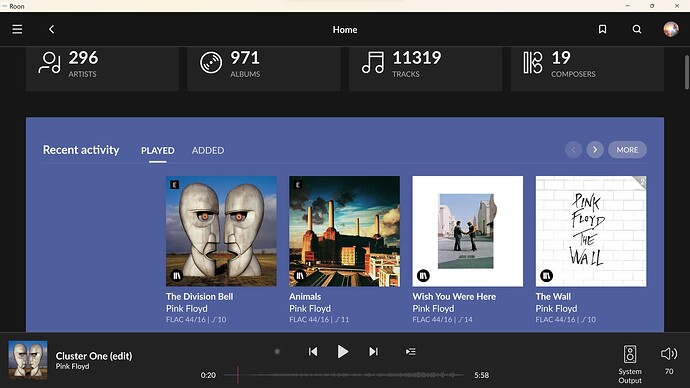Skip to the previous track

point(313,351)
